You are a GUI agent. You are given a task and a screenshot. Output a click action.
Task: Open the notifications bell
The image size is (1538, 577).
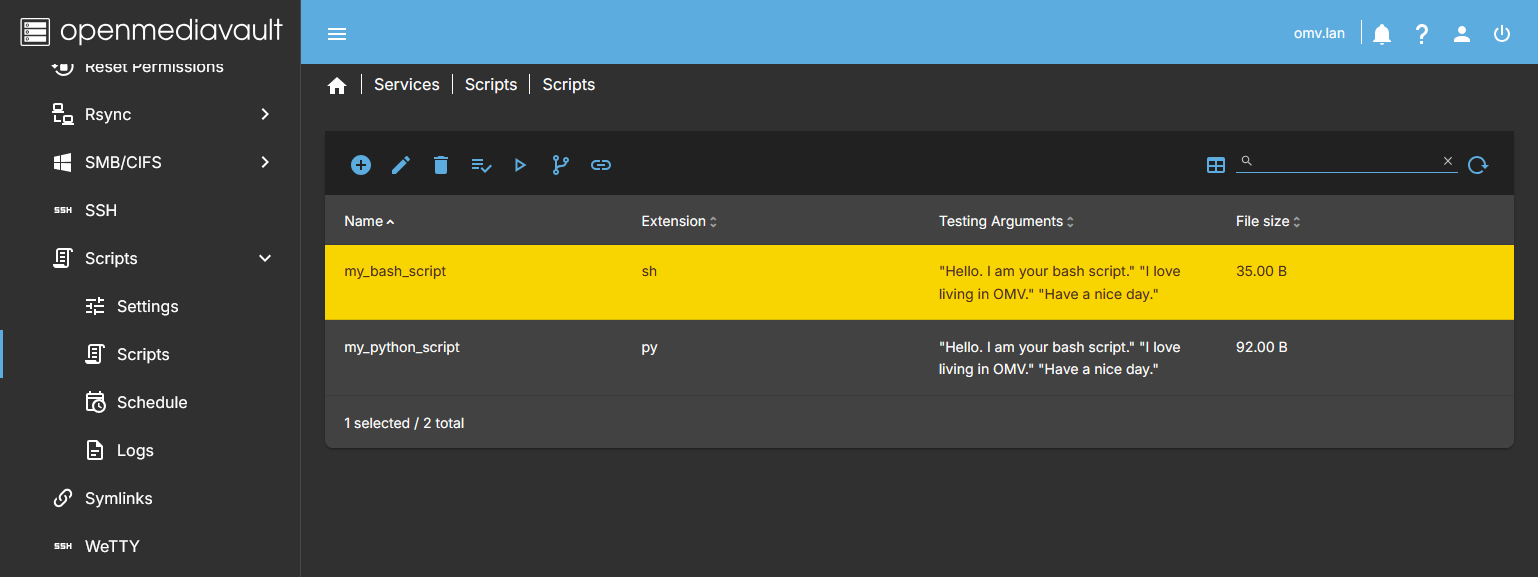coord(1382,34)
